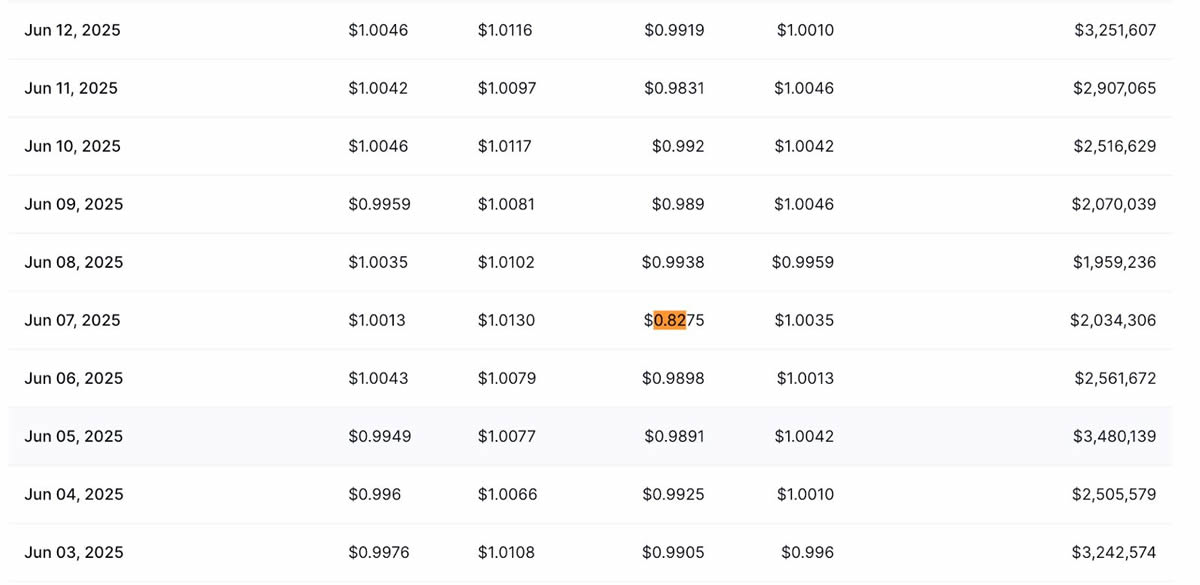
Task: Click the $0.9949 value for Jun 05
Action: coord(379,436)
